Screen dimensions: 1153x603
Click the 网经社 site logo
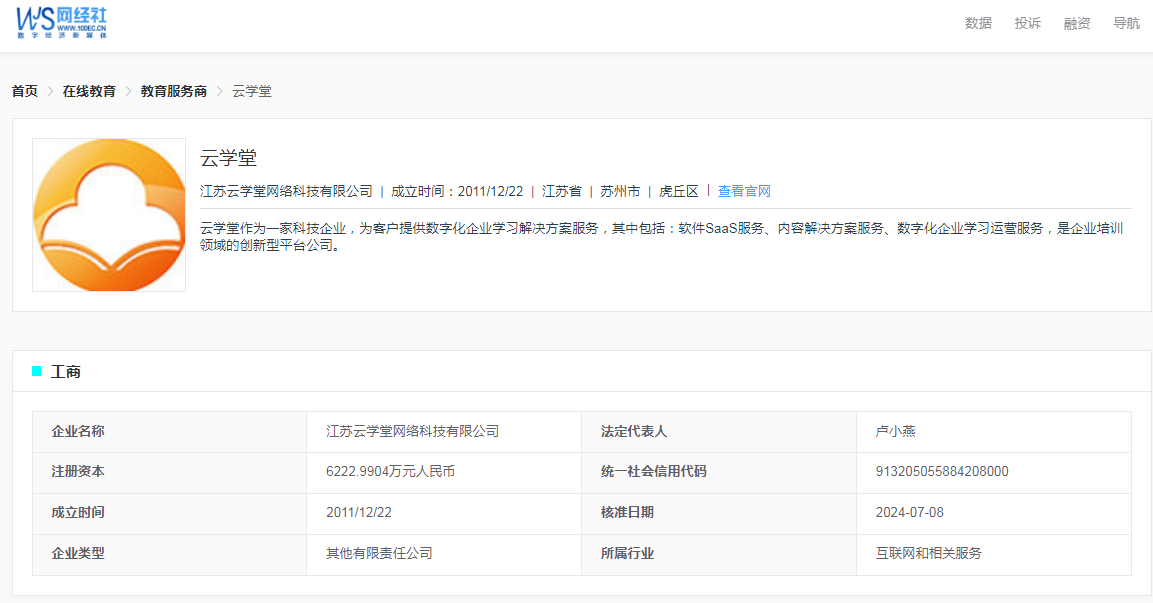point(62,24)
